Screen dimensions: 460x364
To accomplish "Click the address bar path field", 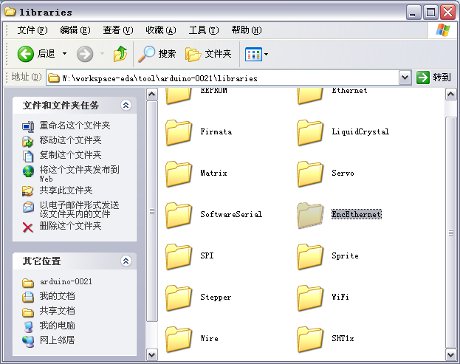I will [223, 78].
